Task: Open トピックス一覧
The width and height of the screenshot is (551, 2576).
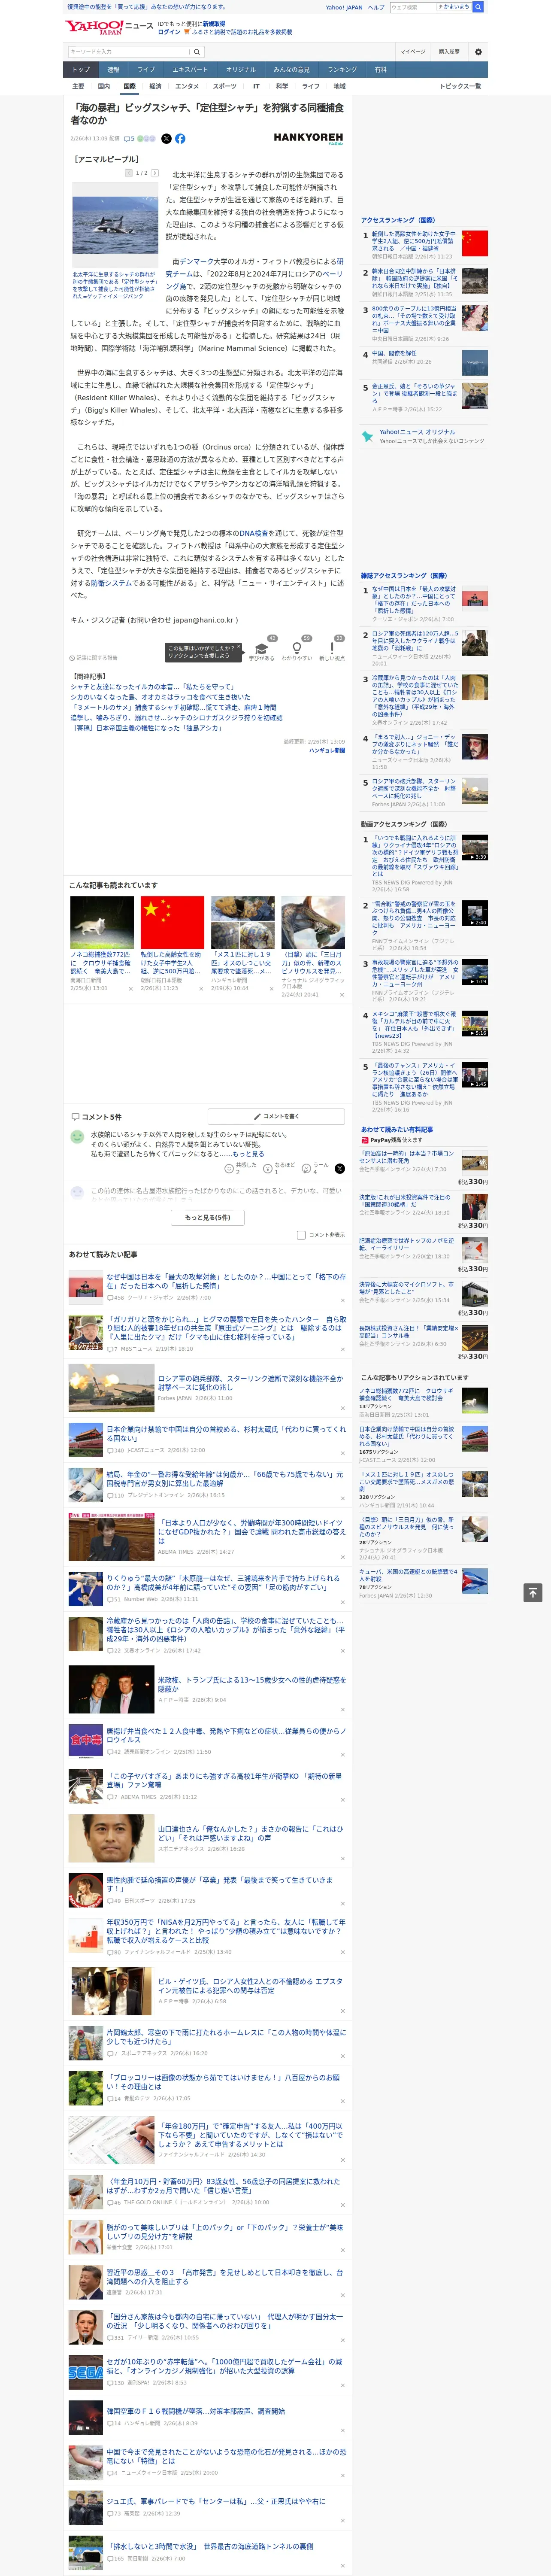Action: [460, 86]
